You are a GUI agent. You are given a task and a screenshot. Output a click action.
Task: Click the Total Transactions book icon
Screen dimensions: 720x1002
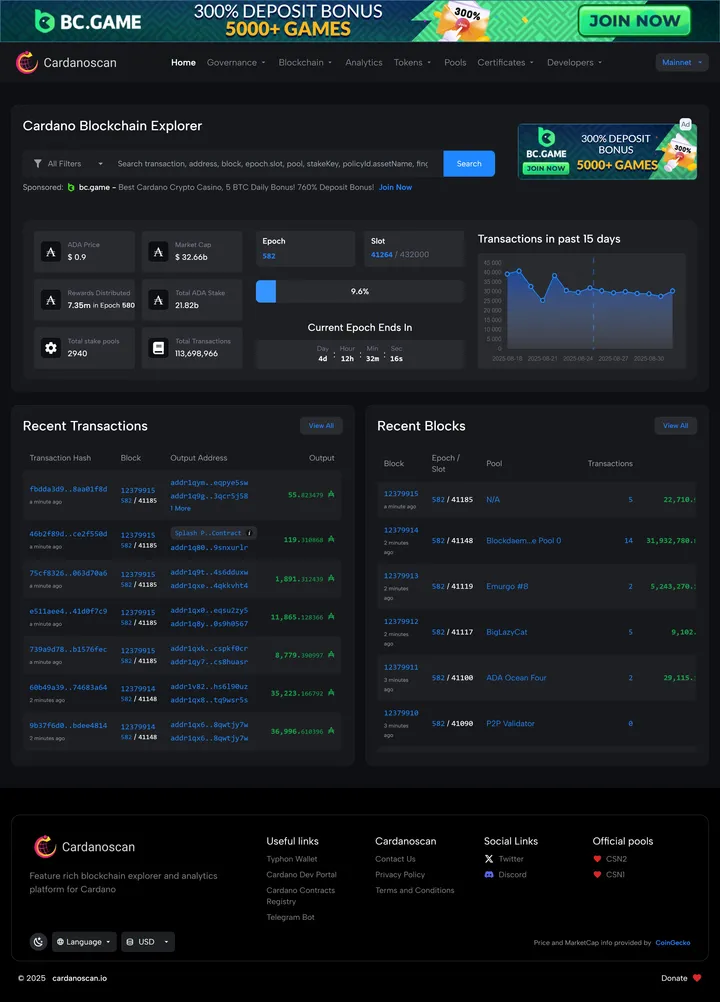click(157, 348)
